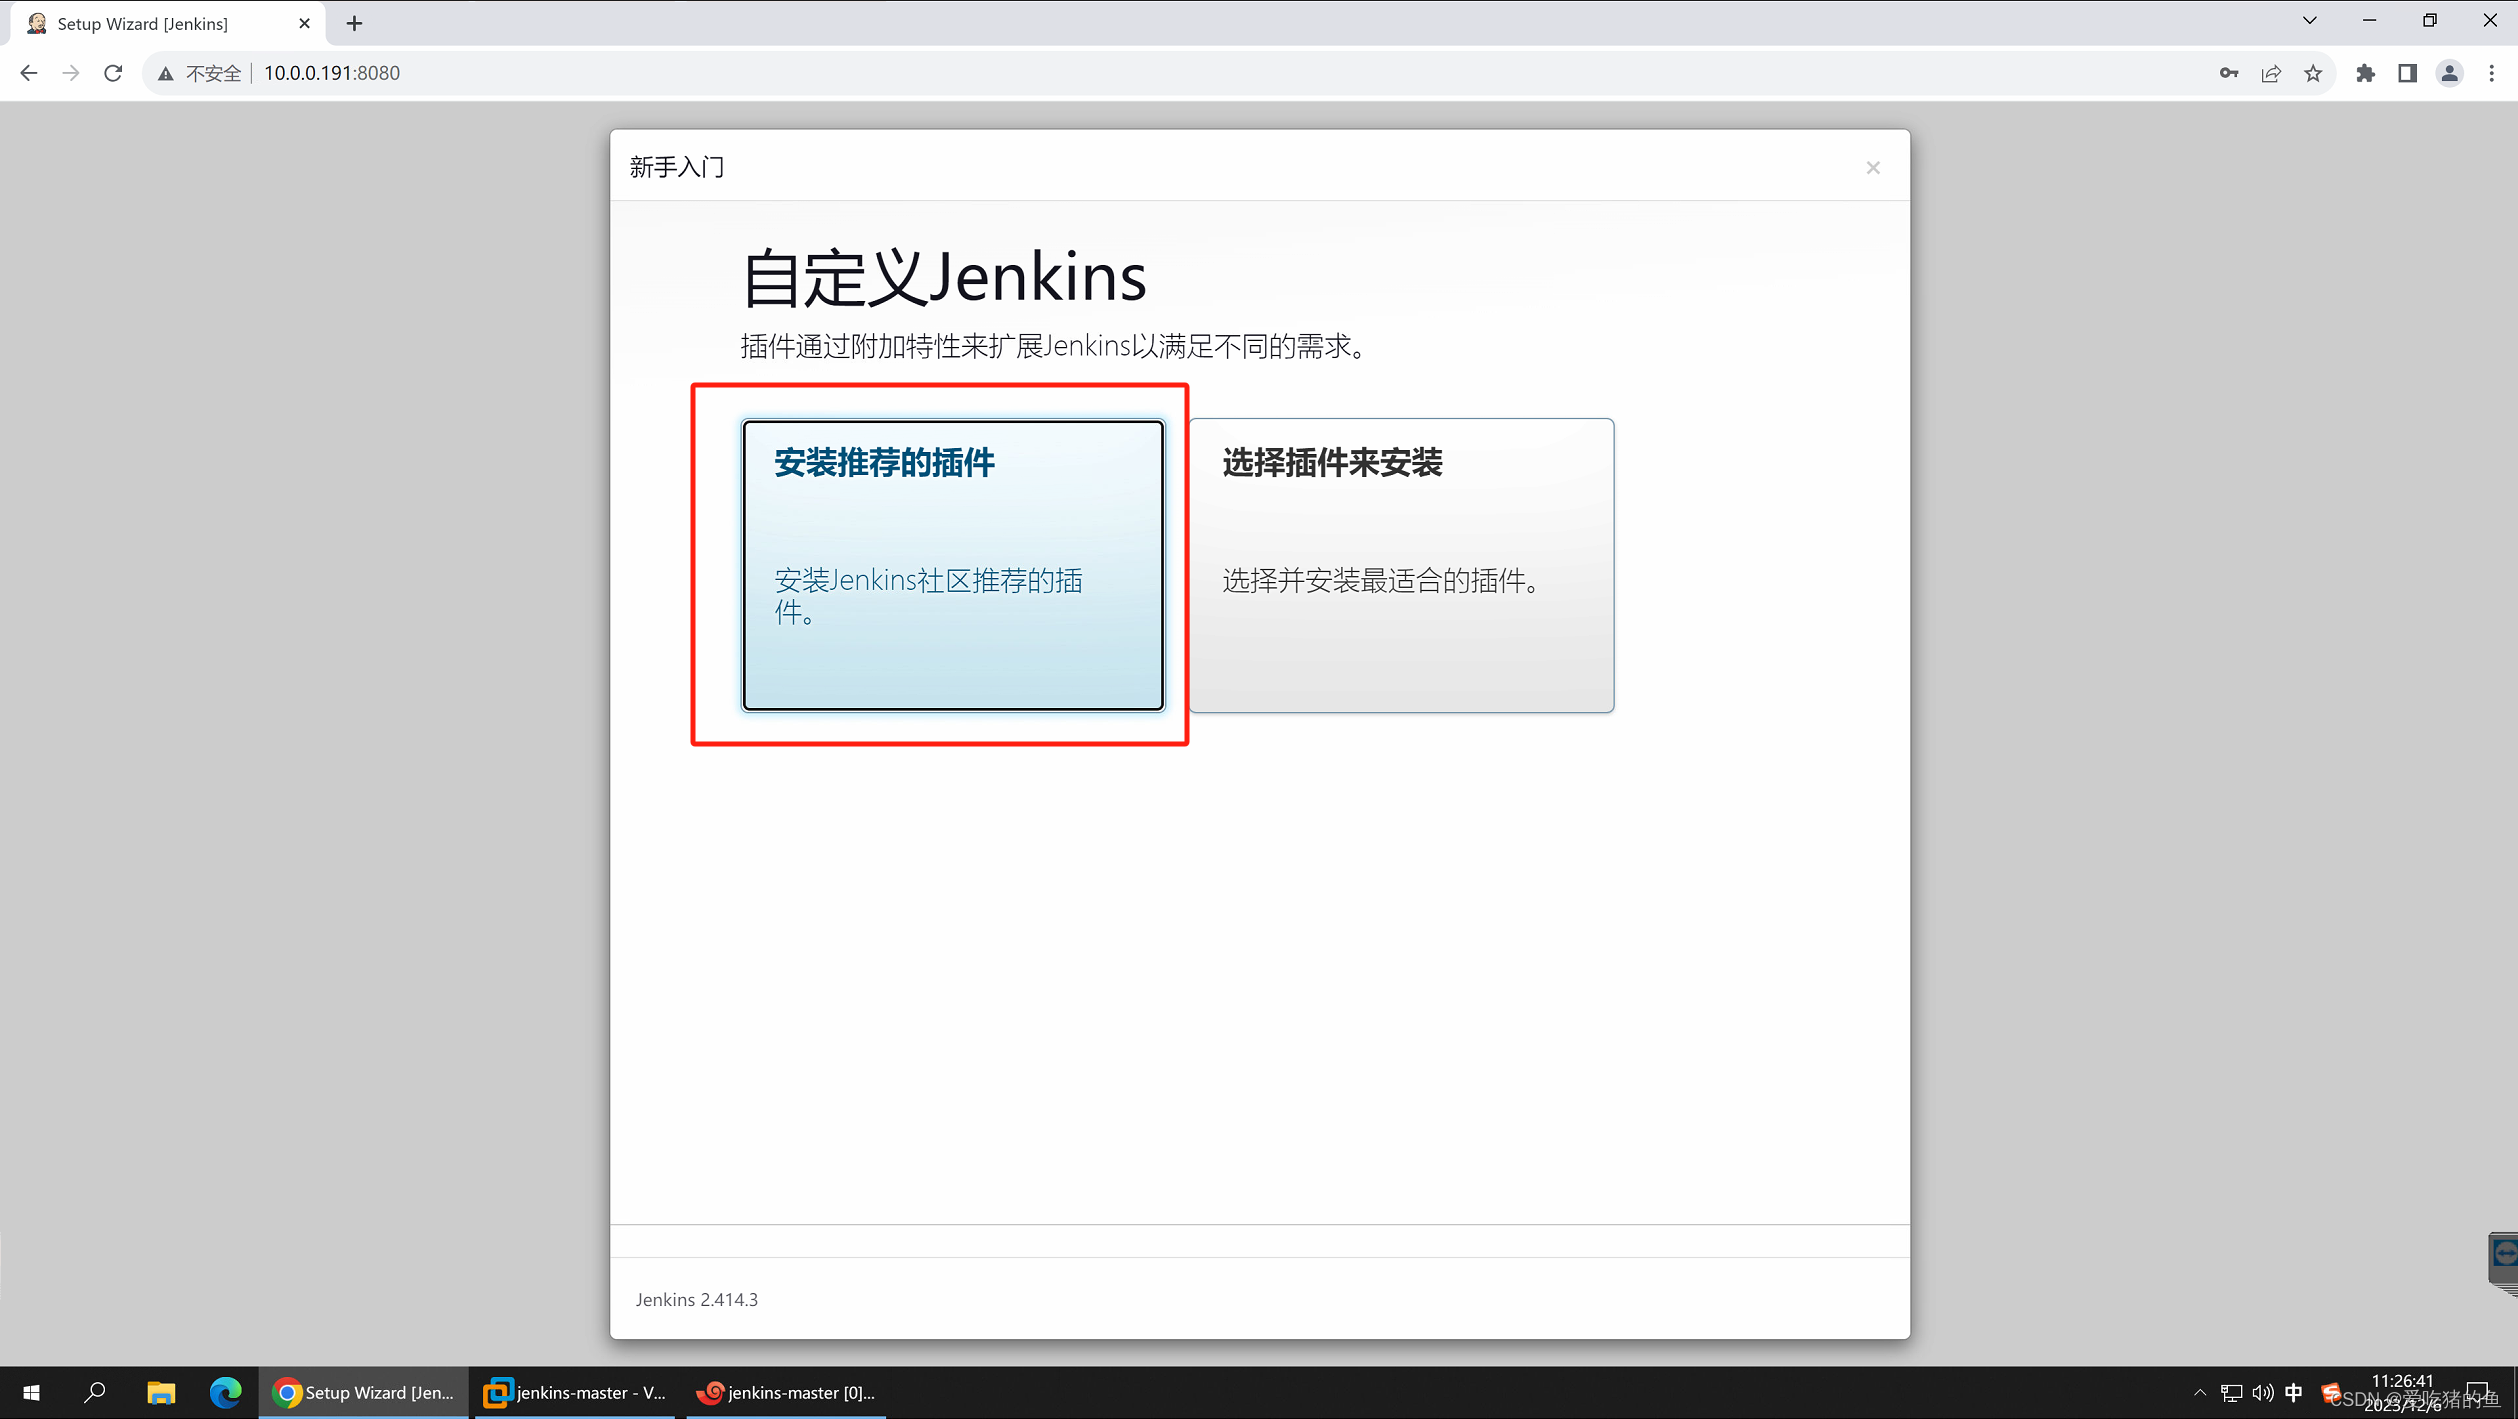Click the 自定义Jenkins heading

pos(943,277)
